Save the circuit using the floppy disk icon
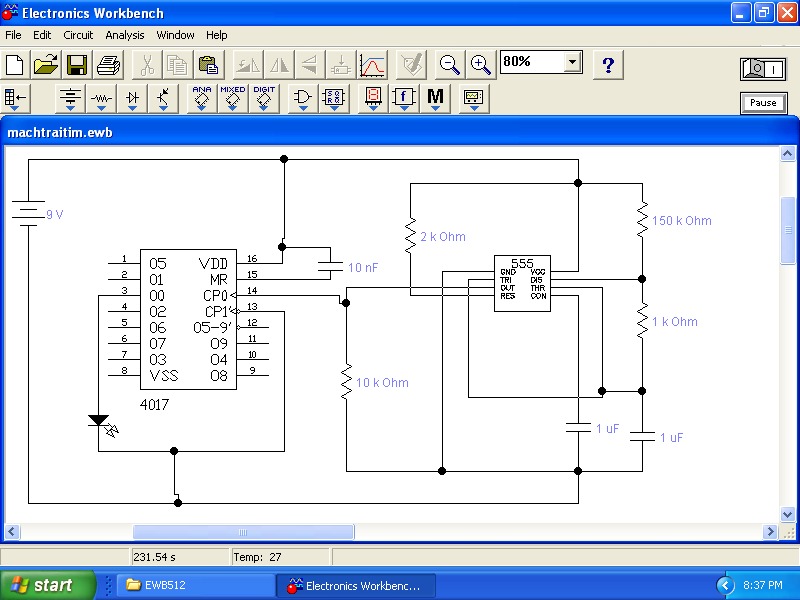 (x=77, y=65)
